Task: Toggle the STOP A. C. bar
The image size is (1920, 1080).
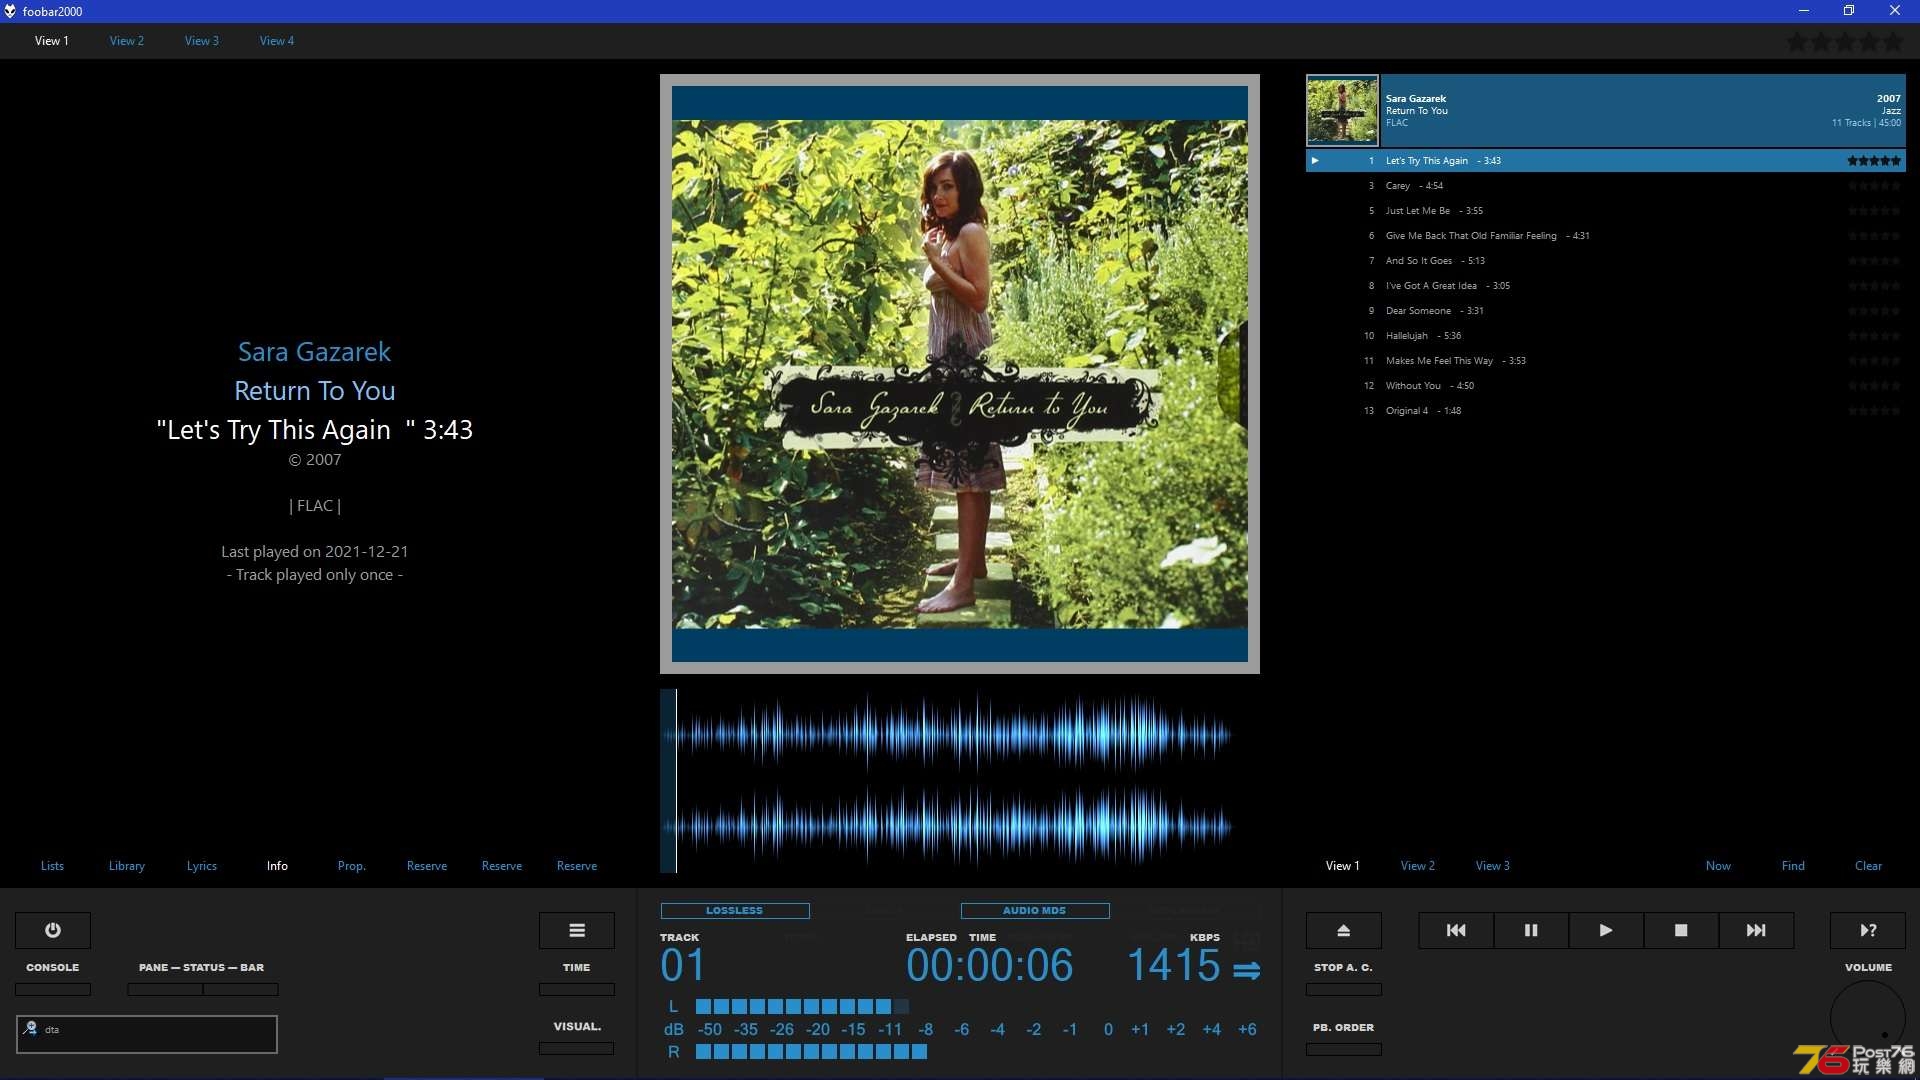Action: pos(1344,990)
